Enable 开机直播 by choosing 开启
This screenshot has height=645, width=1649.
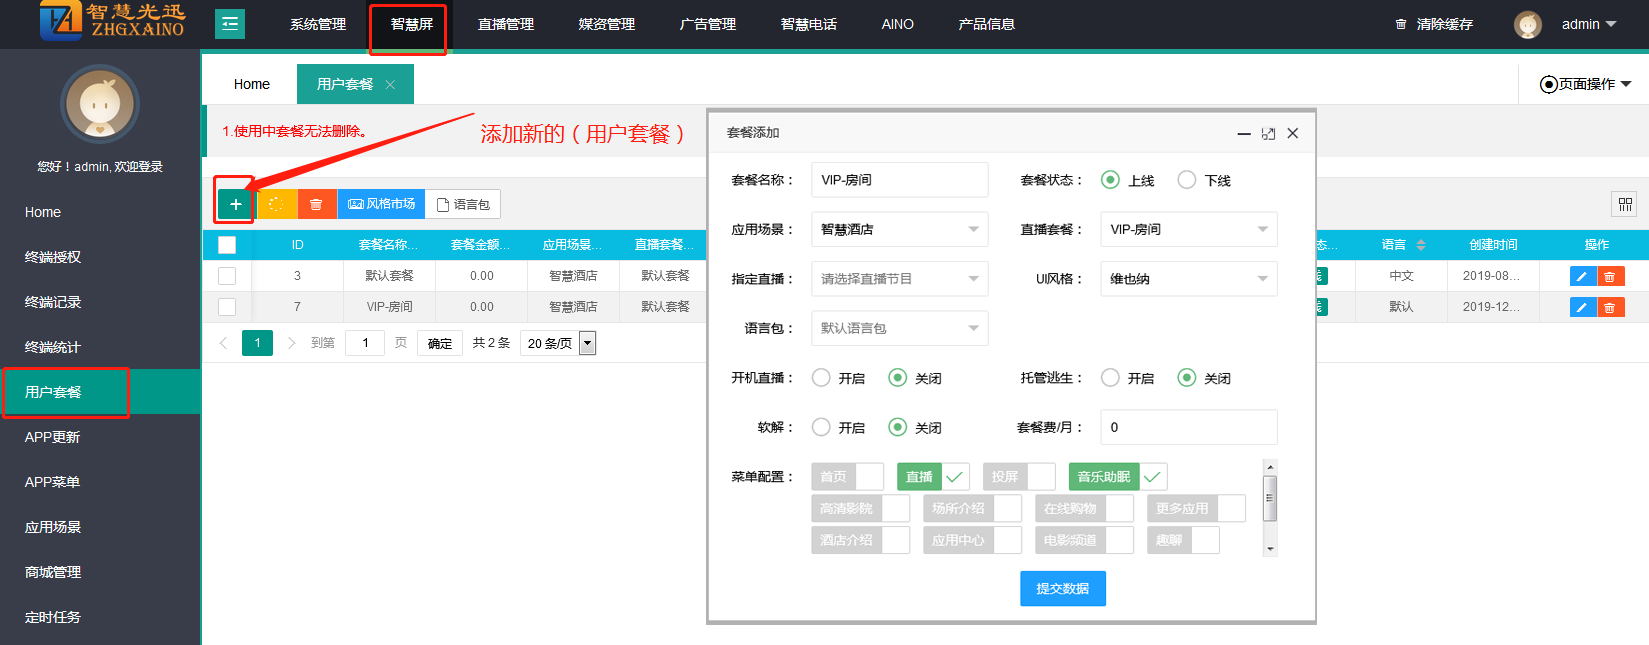pyautogui.click(x=821, y=378)
